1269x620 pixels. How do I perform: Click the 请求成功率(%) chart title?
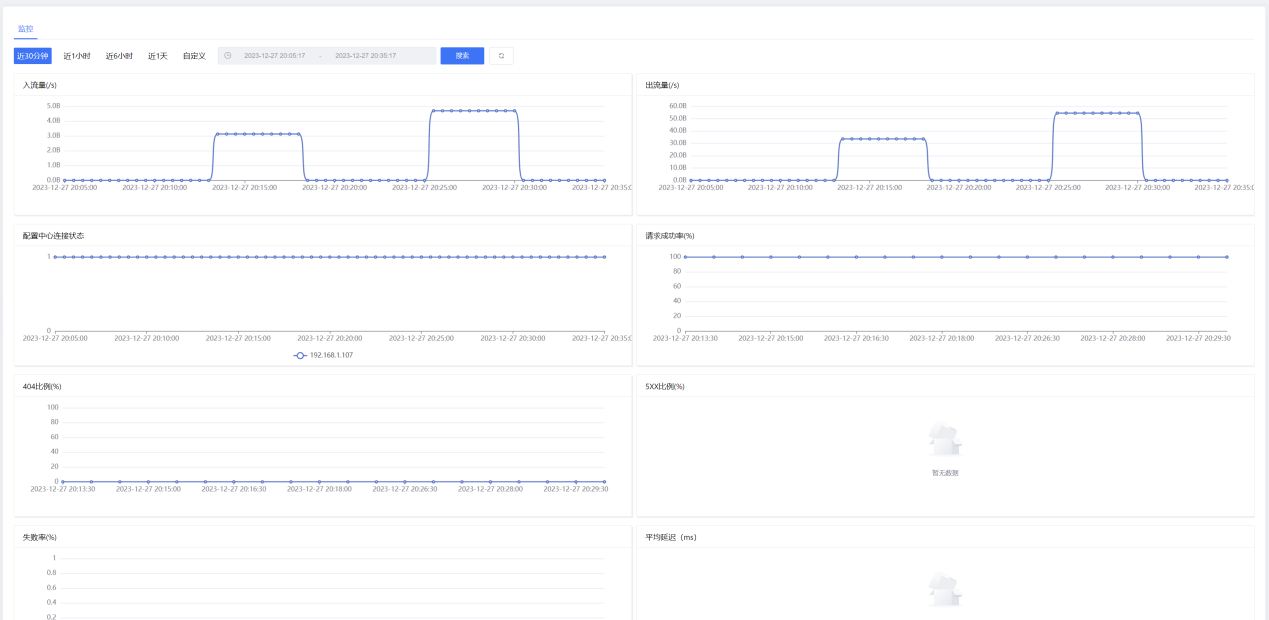(x=670, y=236)
